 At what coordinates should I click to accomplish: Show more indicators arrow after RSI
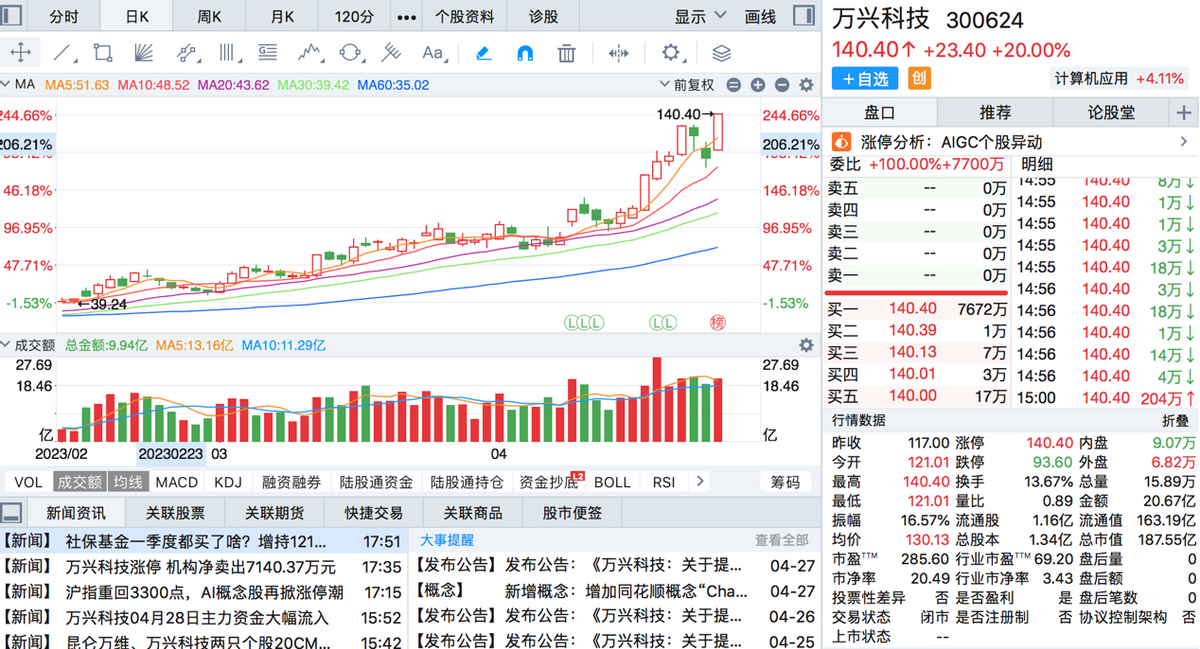pos(700,481)
